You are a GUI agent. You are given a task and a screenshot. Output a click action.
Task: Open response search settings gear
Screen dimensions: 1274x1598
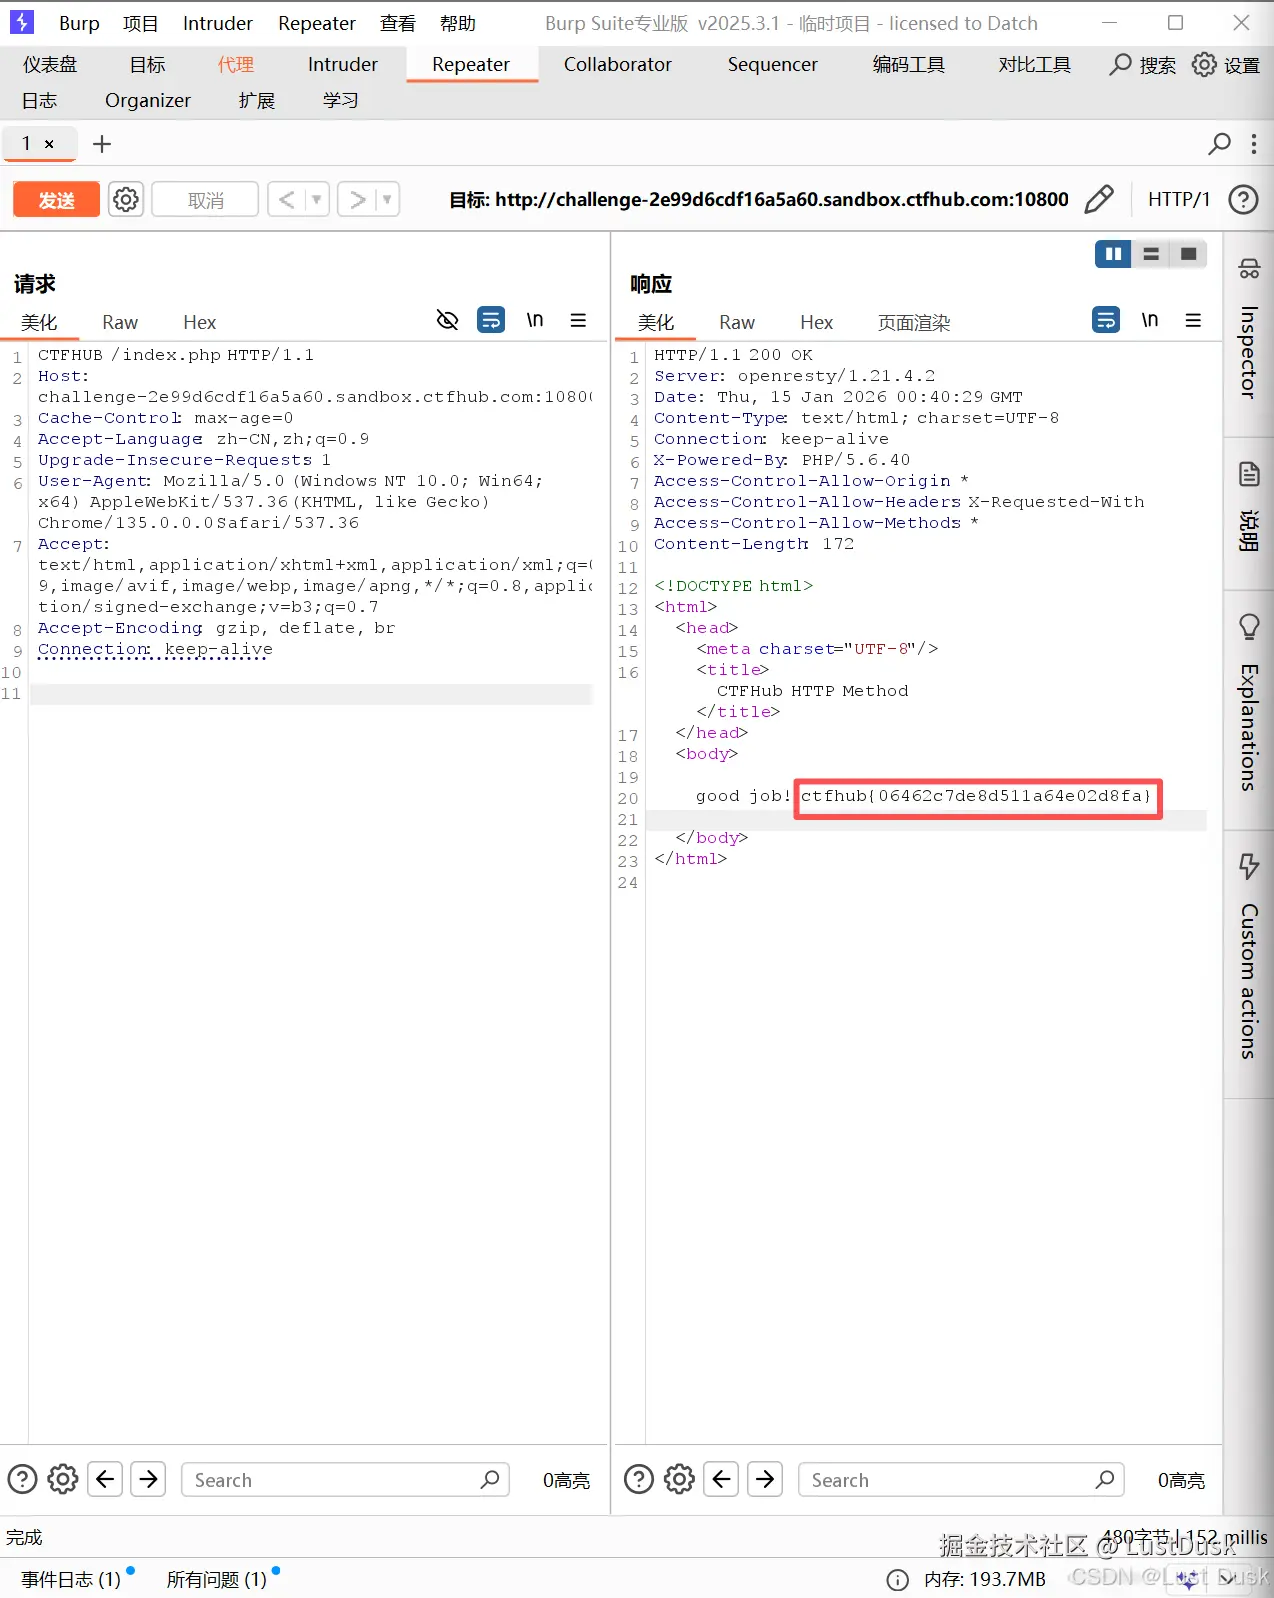(680, 1478)
